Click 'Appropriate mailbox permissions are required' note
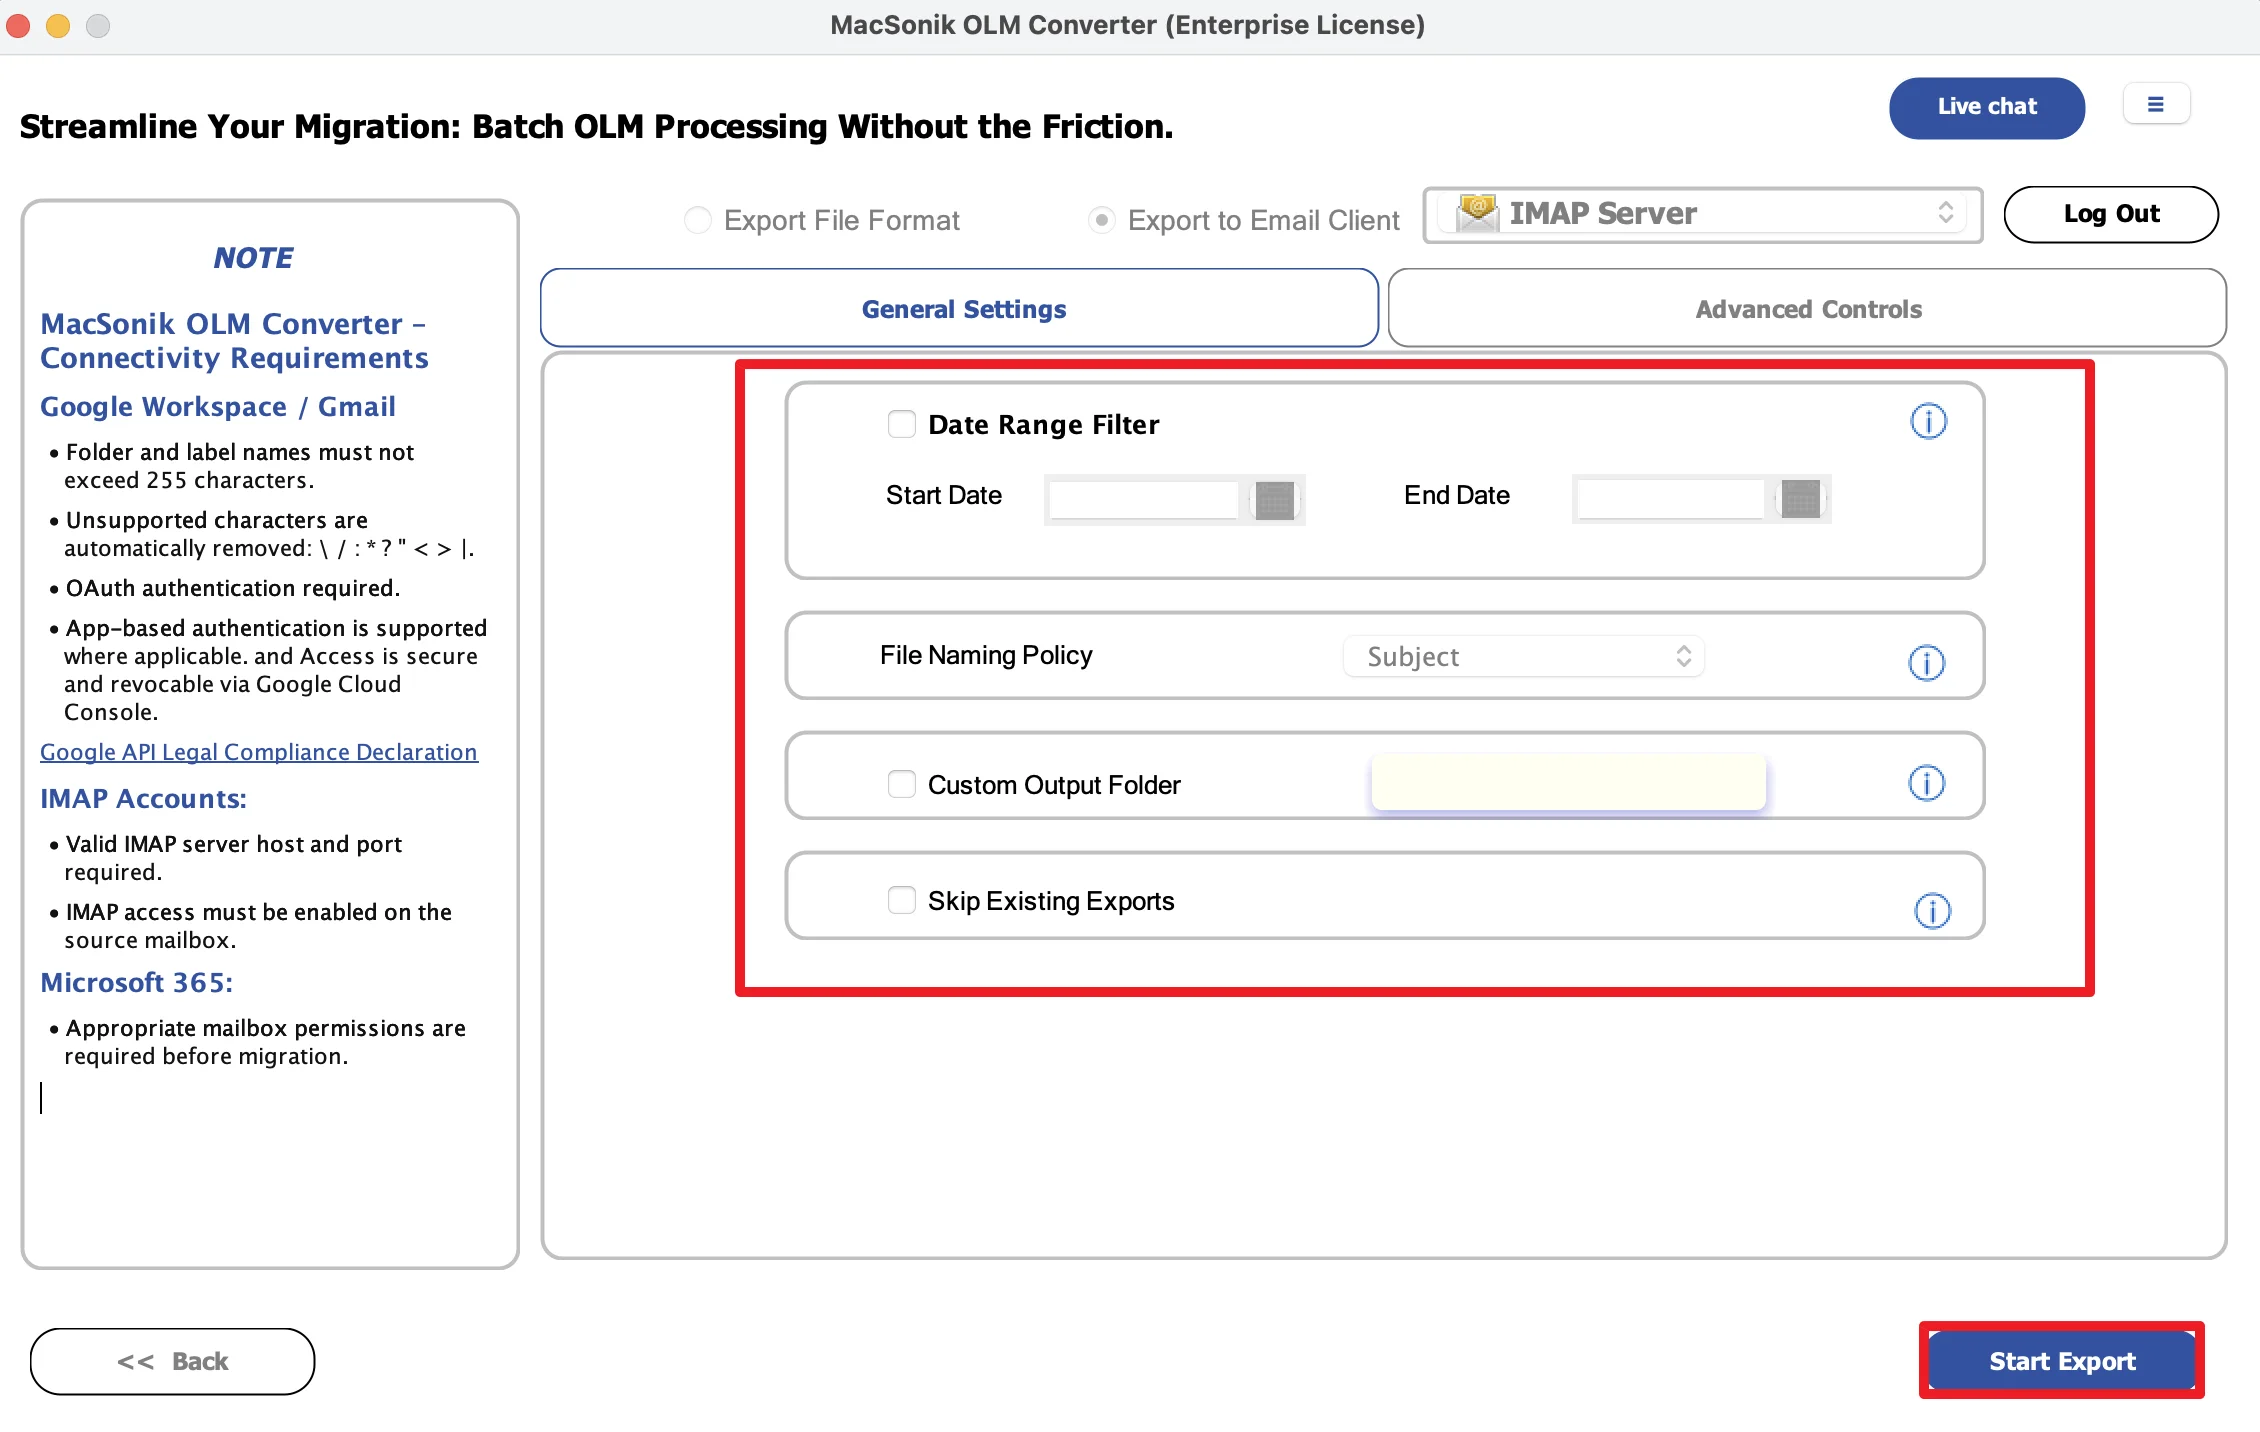This screenshot has height=1432, width=2260. (x=265, y=1042)
